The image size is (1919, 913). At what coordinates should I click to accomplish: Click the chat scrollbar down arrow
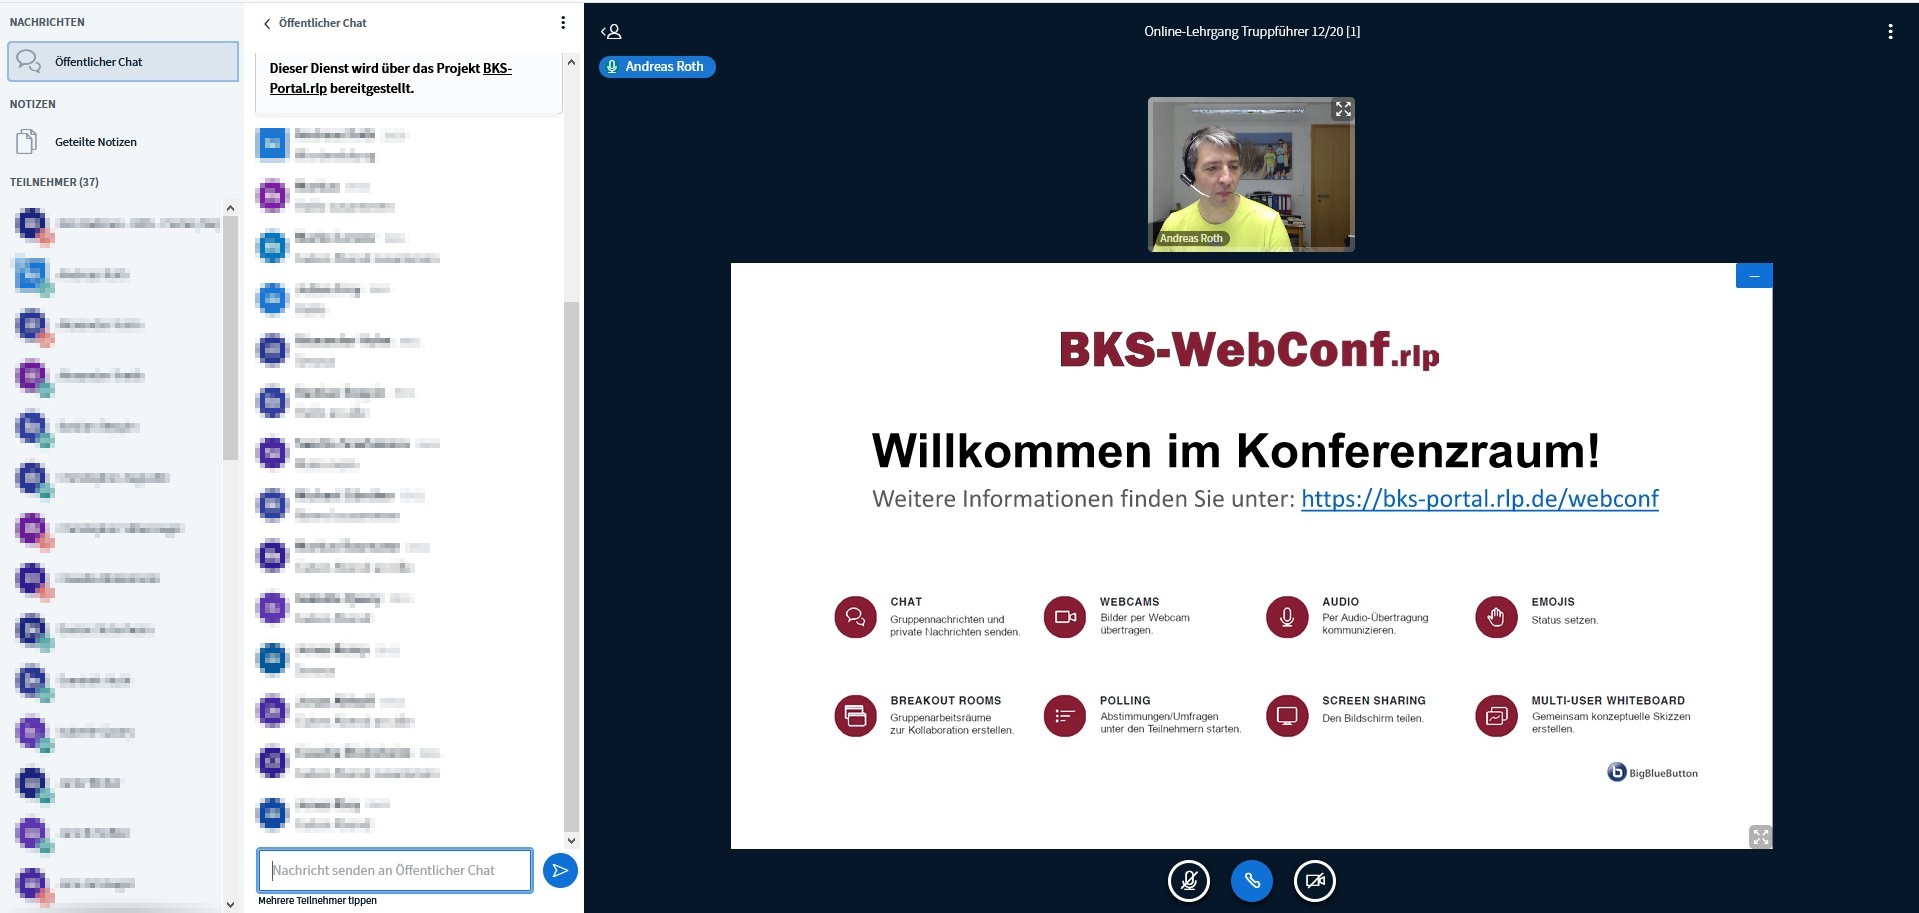(x=571, y=840)
